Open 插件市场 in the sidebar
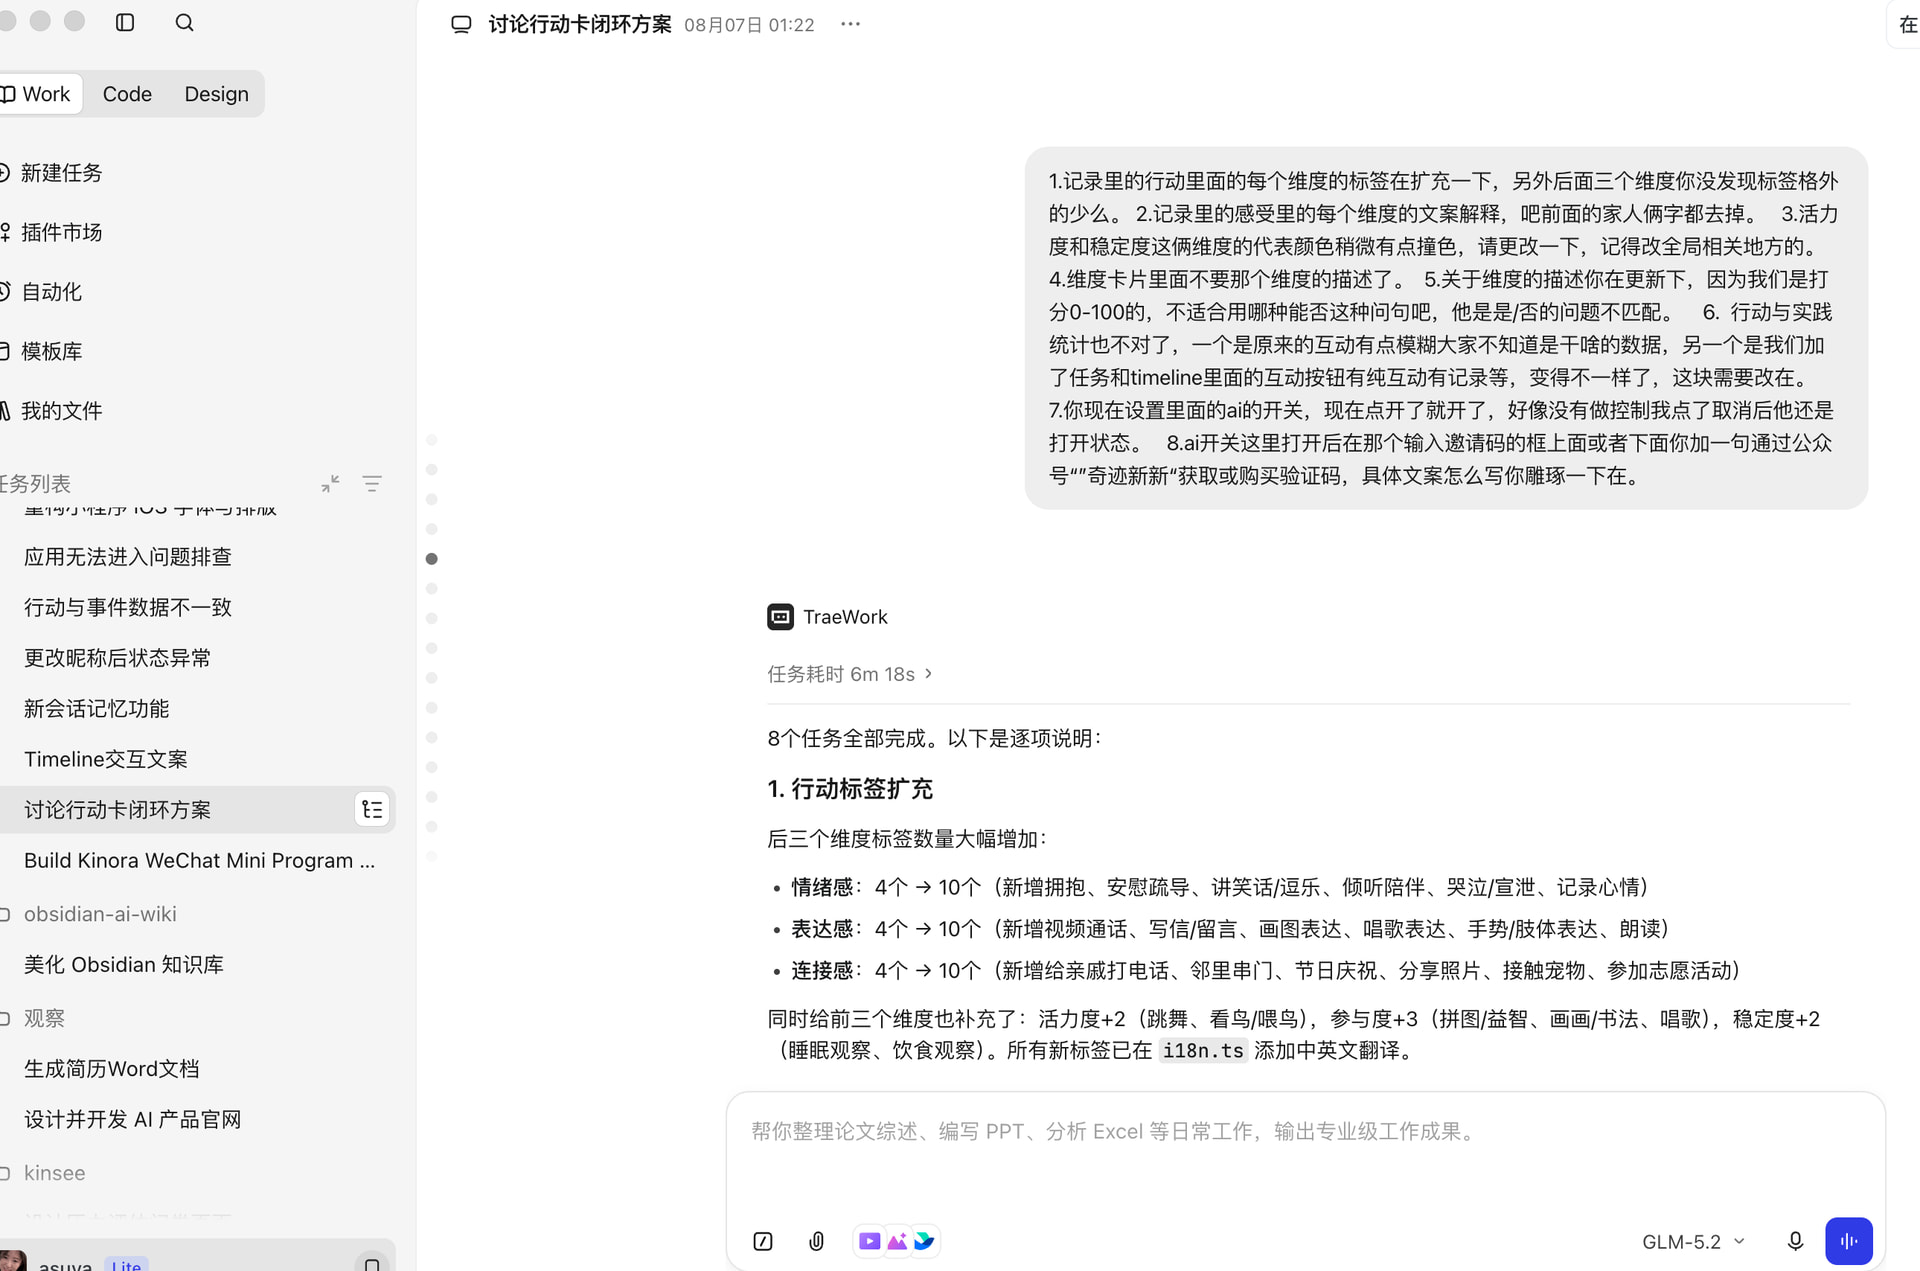 (x=60, y=232)
